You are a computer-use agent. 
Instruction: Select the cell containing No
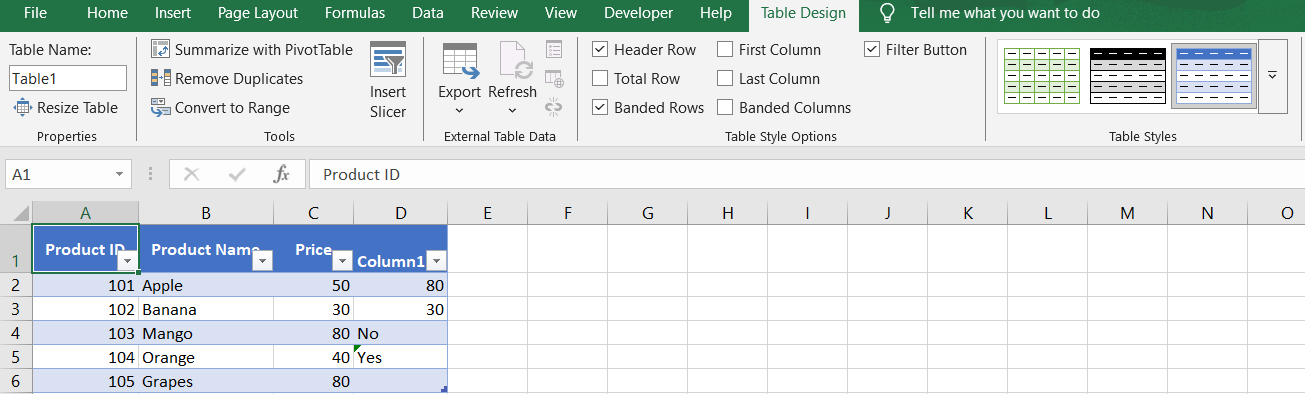400,333
